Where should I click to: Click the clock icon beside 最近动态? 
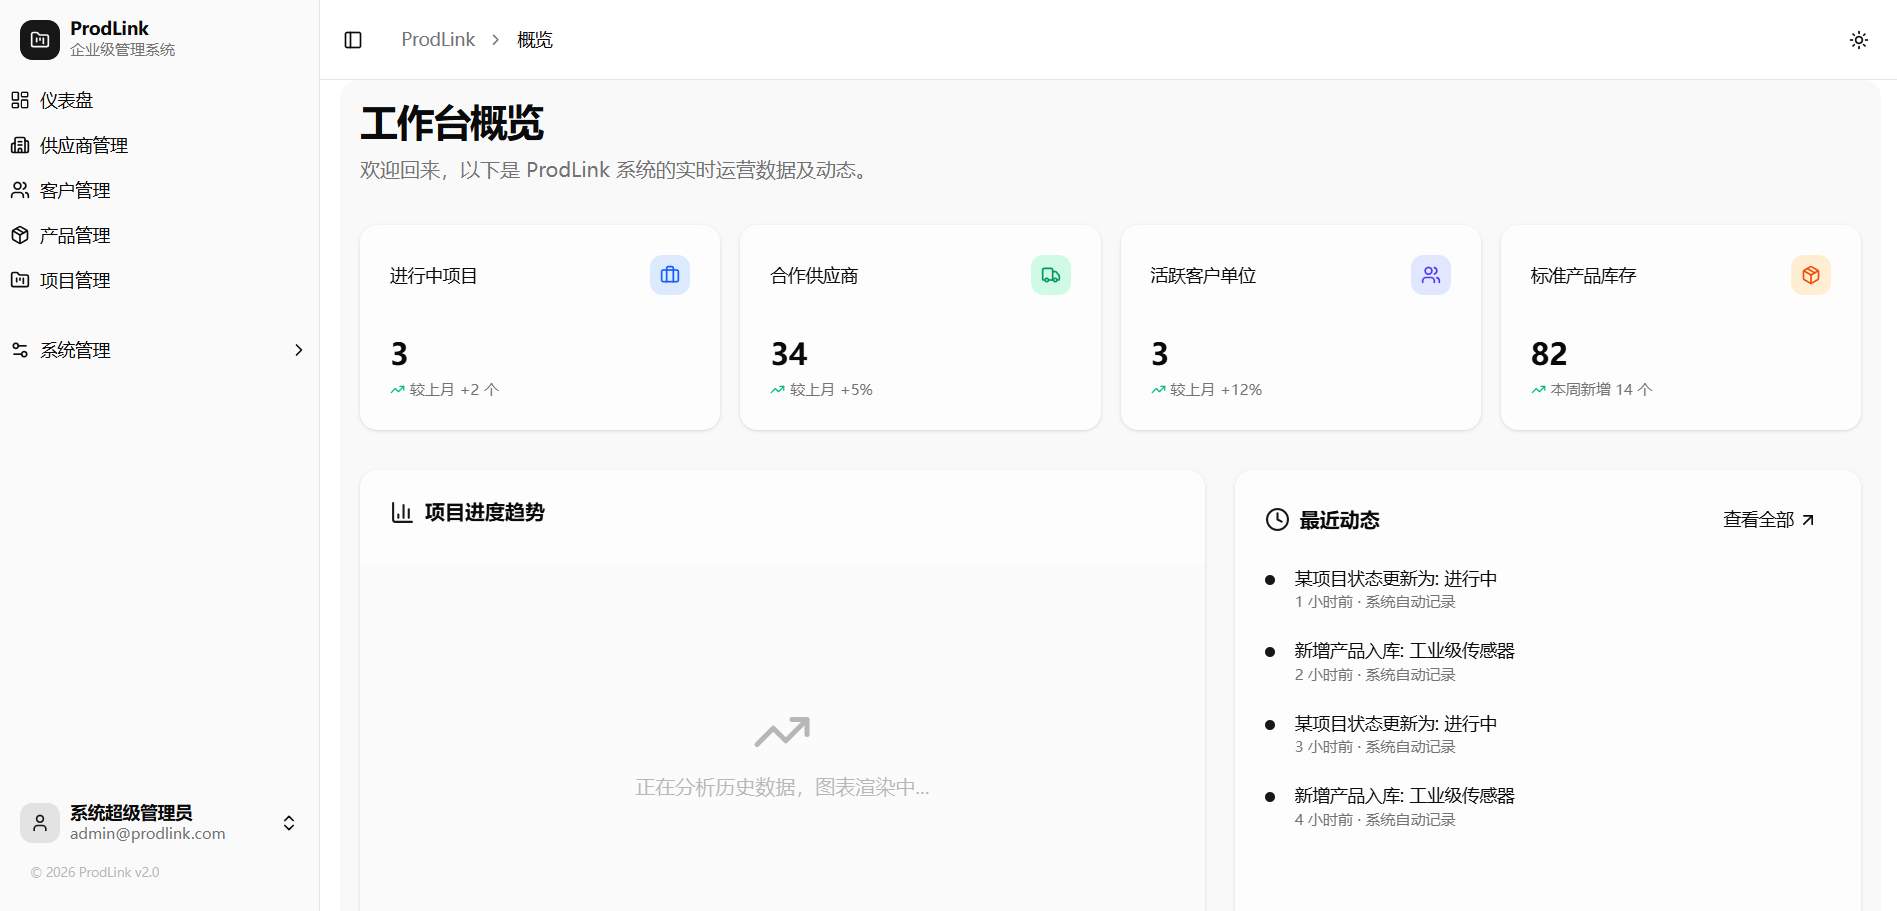1277,520
